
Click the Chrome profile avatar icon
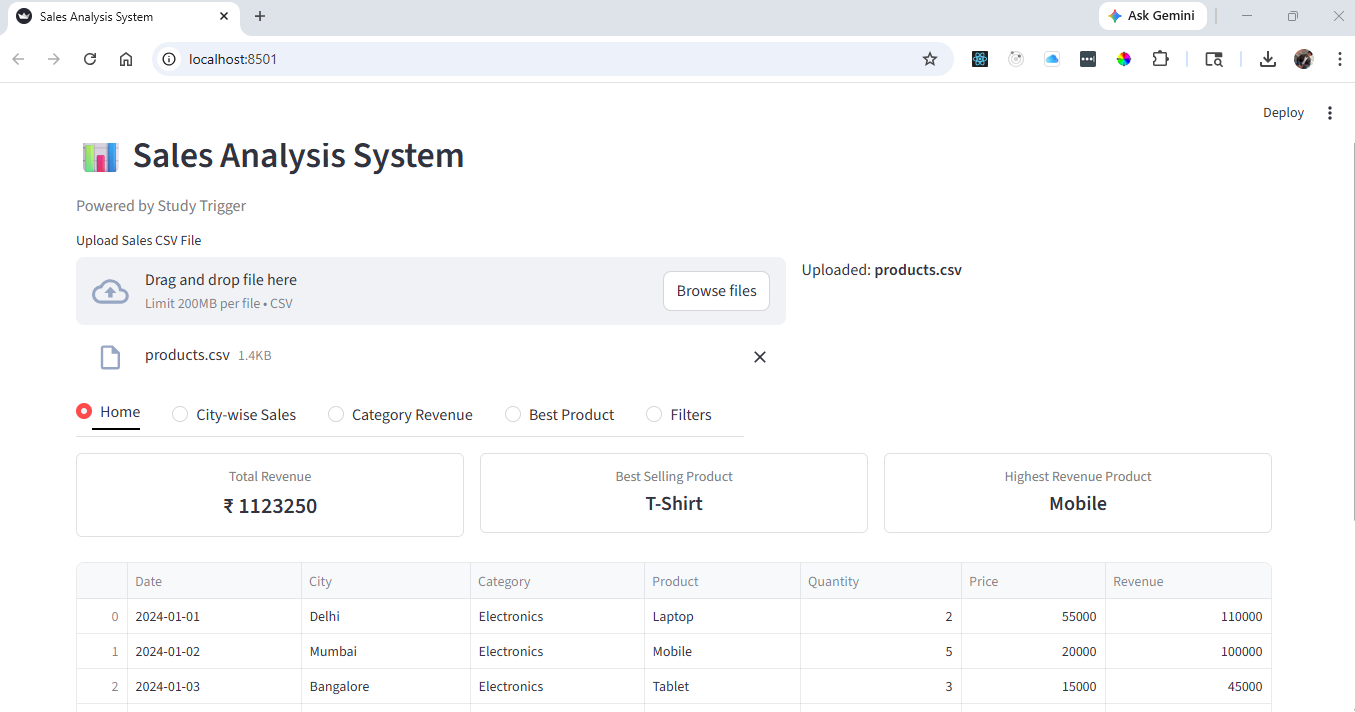(1303, 59)
